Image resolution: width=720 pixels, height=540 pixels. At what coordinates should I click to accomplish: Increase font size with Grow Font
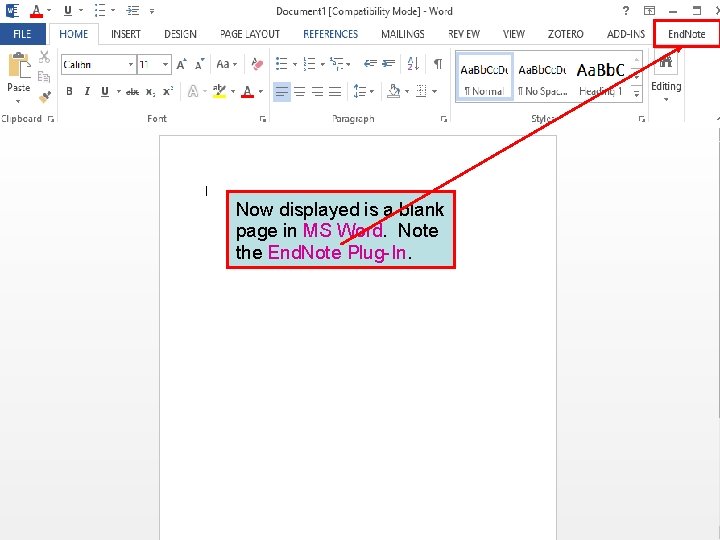coord(181,64)
